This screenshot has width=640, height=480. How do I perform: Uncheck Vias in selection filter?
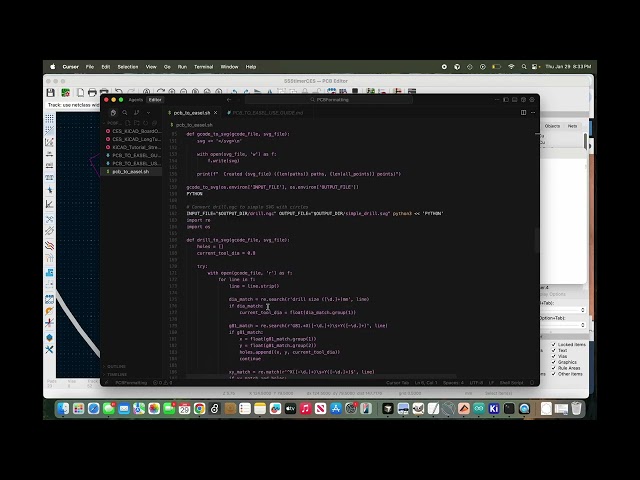[x=554, y=356]
